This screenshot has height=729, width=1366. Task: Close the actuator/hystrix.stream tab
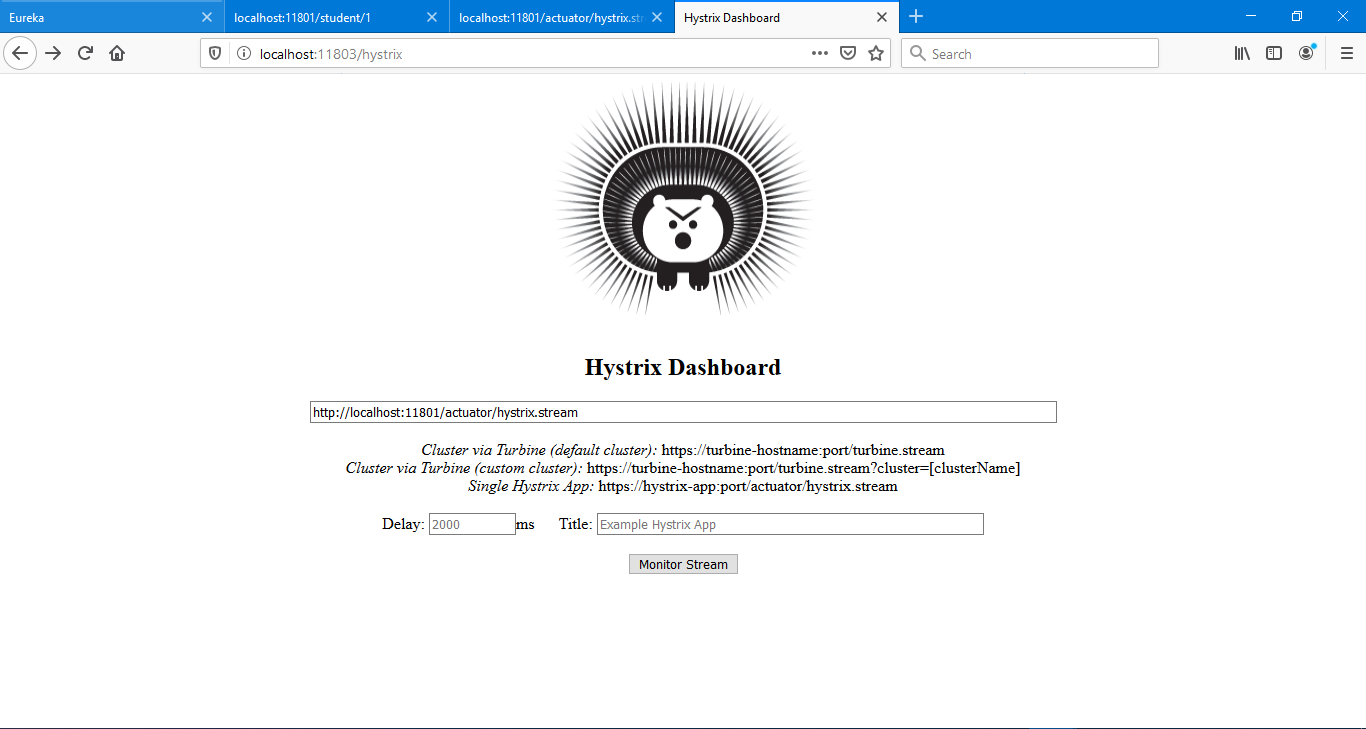657,17
